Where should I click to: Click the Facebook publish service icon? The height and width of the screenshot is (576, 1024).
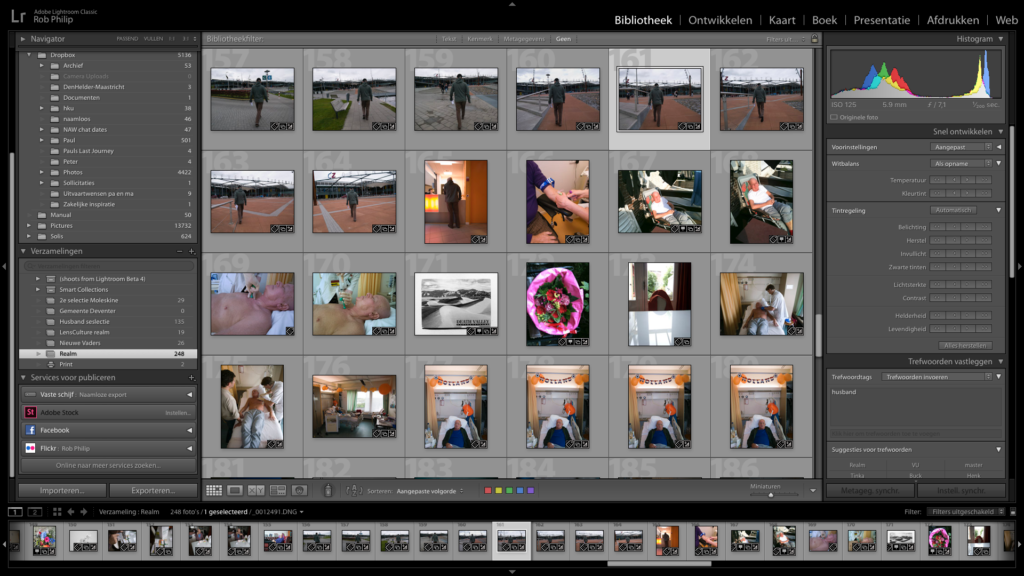tap(30, 430)
